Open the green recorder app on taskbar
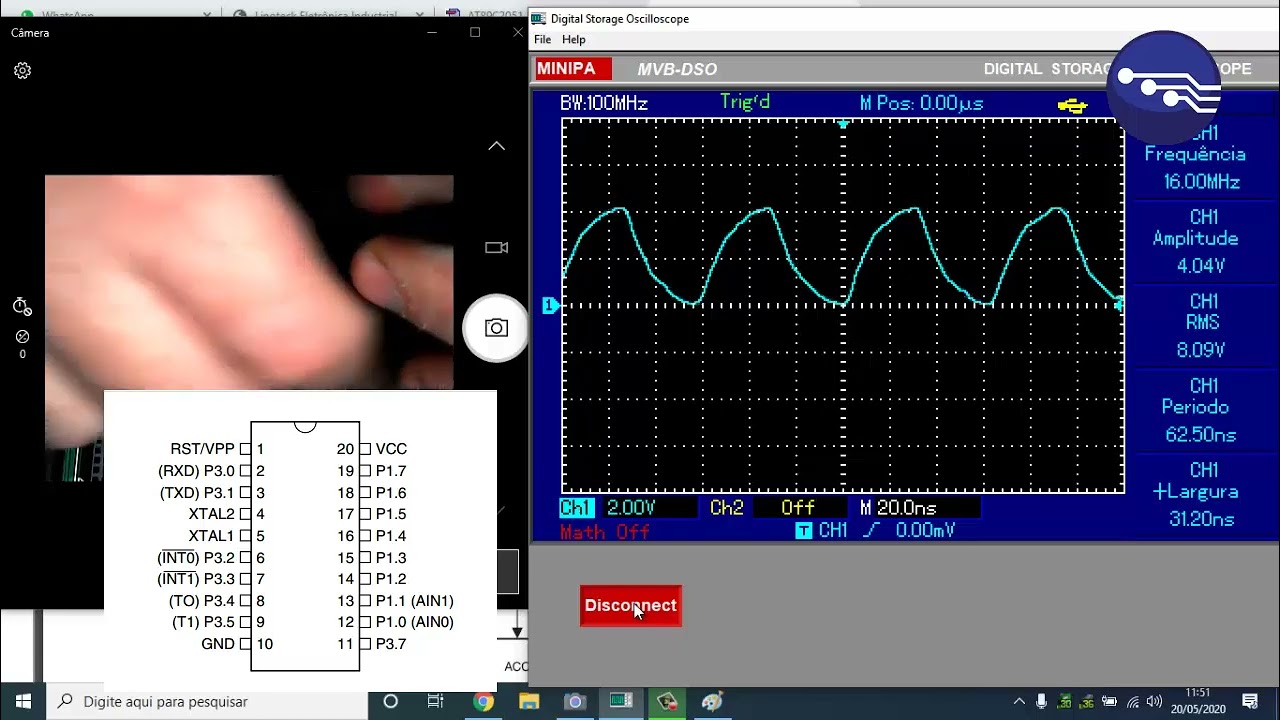This screenshot has height=720, width=1280. coord(667,702)
